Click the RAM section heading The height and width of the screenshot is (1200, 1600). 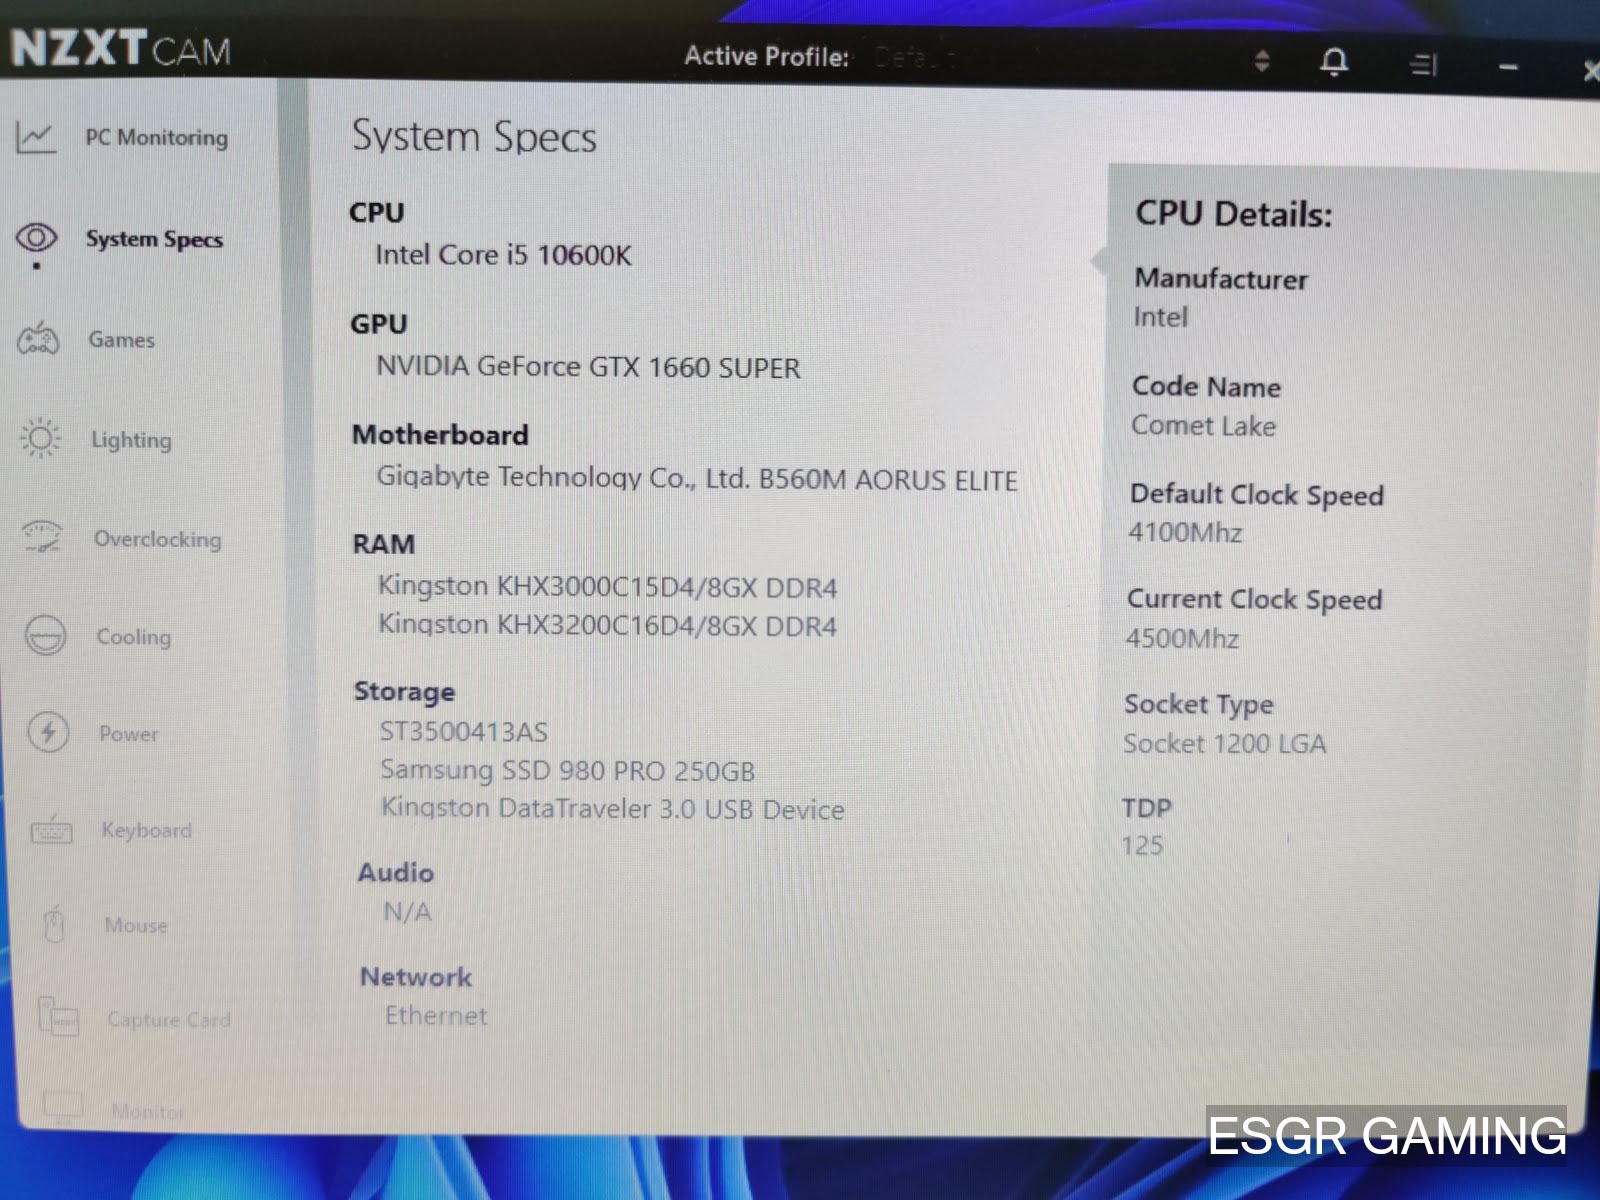[x=383, y=544]
